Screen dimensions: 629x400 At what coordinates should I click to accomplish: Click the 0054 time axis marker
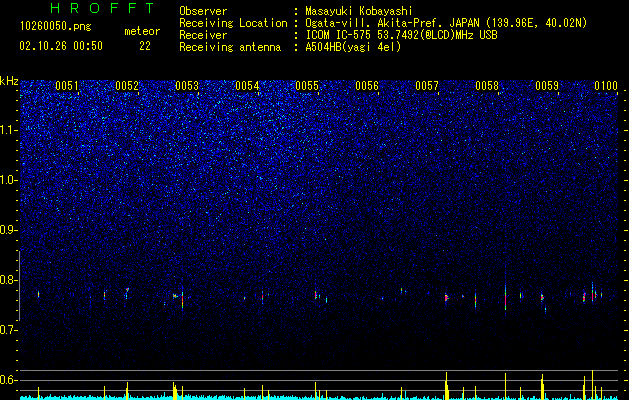point(247,86)
